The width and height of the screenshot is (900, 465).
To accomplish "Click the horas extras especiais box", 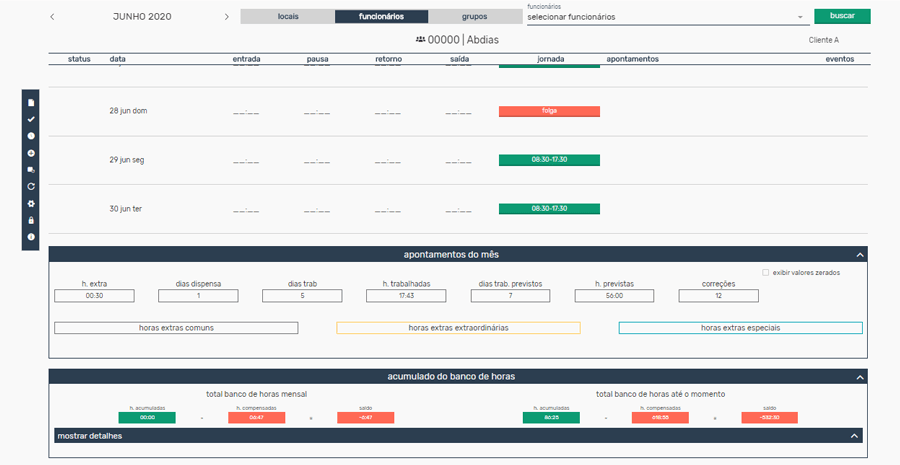I will (740, 328).
